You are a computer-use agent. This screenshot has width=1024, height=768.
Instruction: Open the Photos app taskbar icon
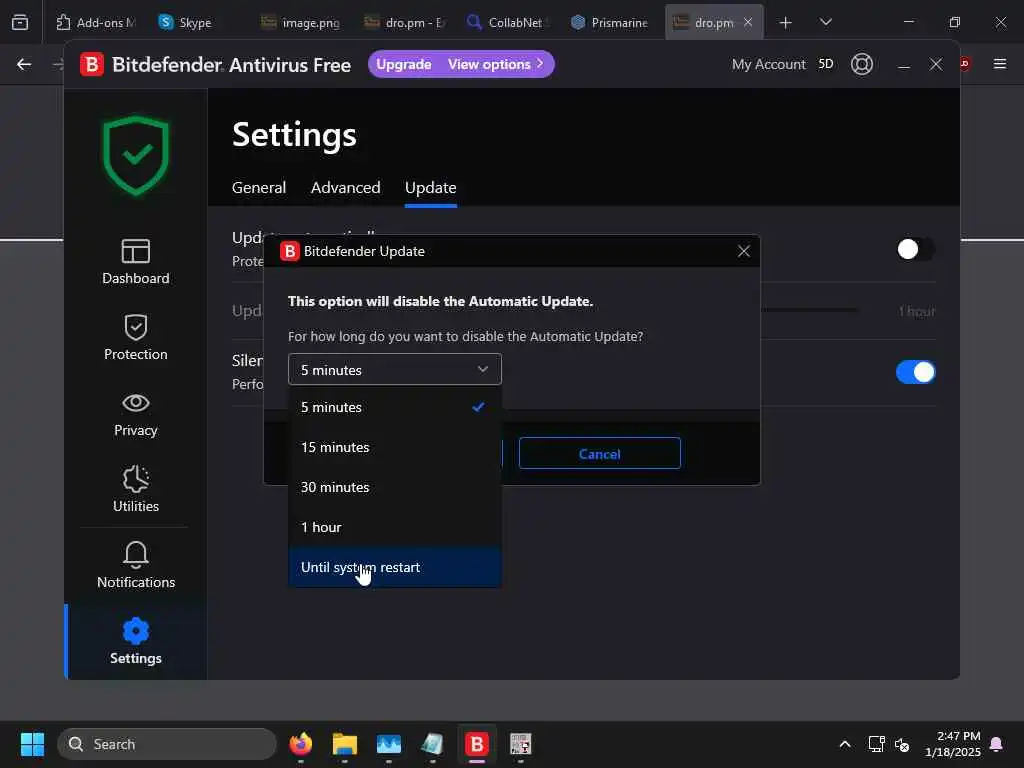coord(389,744)
